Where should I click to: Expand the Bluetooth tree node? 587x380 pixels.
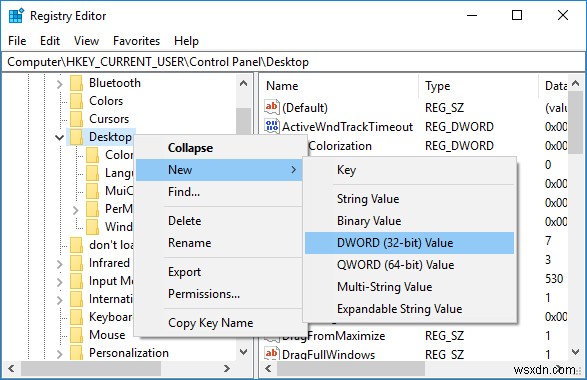pos(60,84)
